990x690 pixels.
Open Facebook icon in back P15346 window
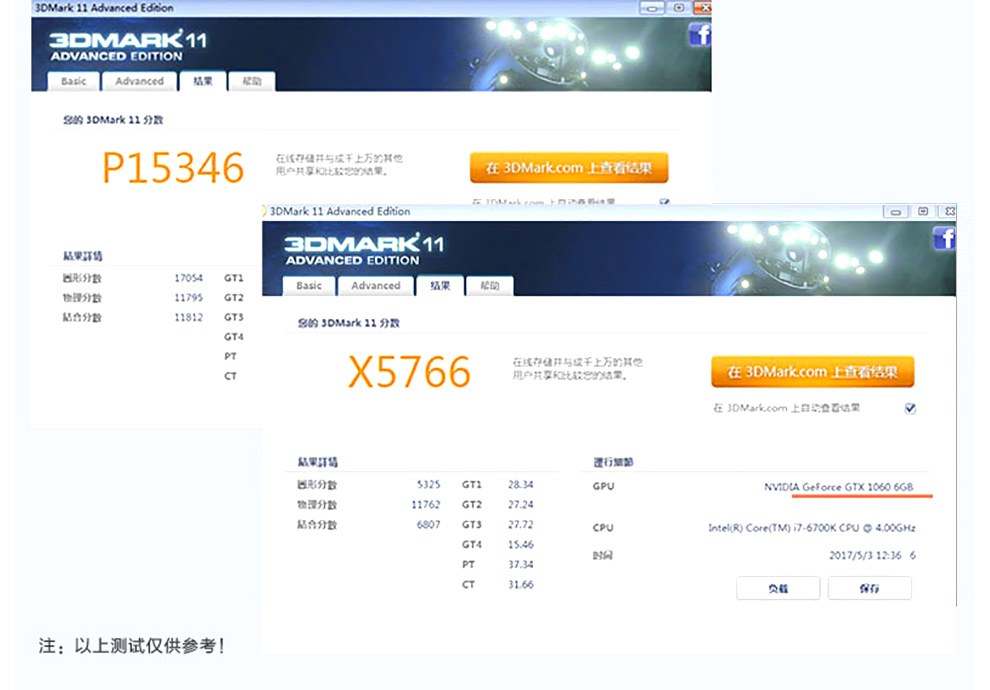(x=700, y=34)
